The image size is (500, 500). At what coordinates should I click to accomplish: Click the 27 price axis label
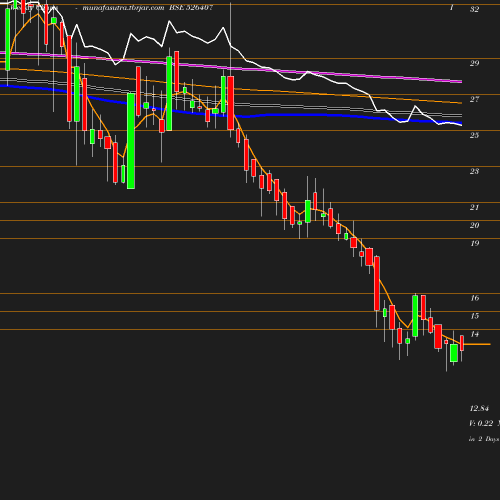point(474,99)
